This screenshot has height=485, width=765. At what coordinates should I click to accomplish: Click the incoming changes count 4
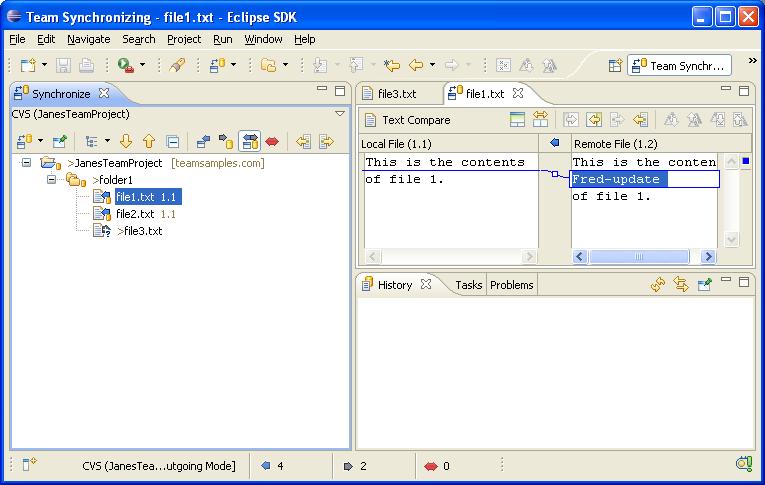pos(280,466)
